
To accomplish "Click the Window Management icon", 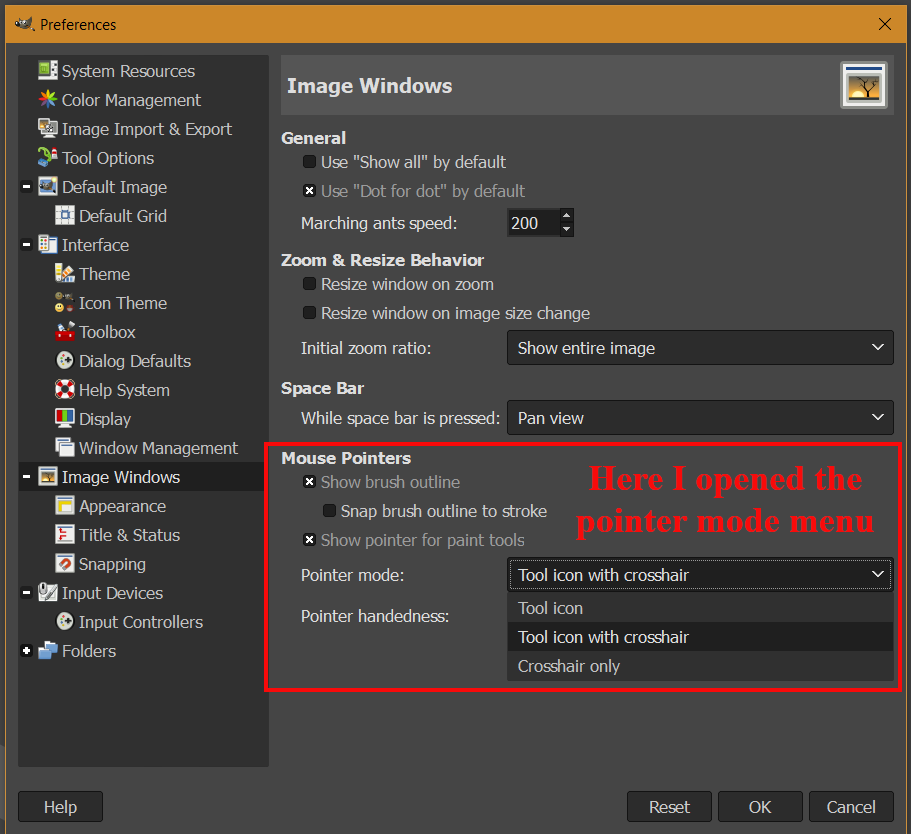I will pos(64,448).
